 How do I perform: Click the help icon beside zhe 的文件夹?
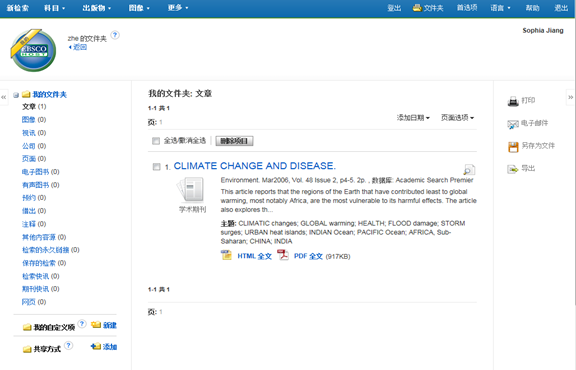115,35
